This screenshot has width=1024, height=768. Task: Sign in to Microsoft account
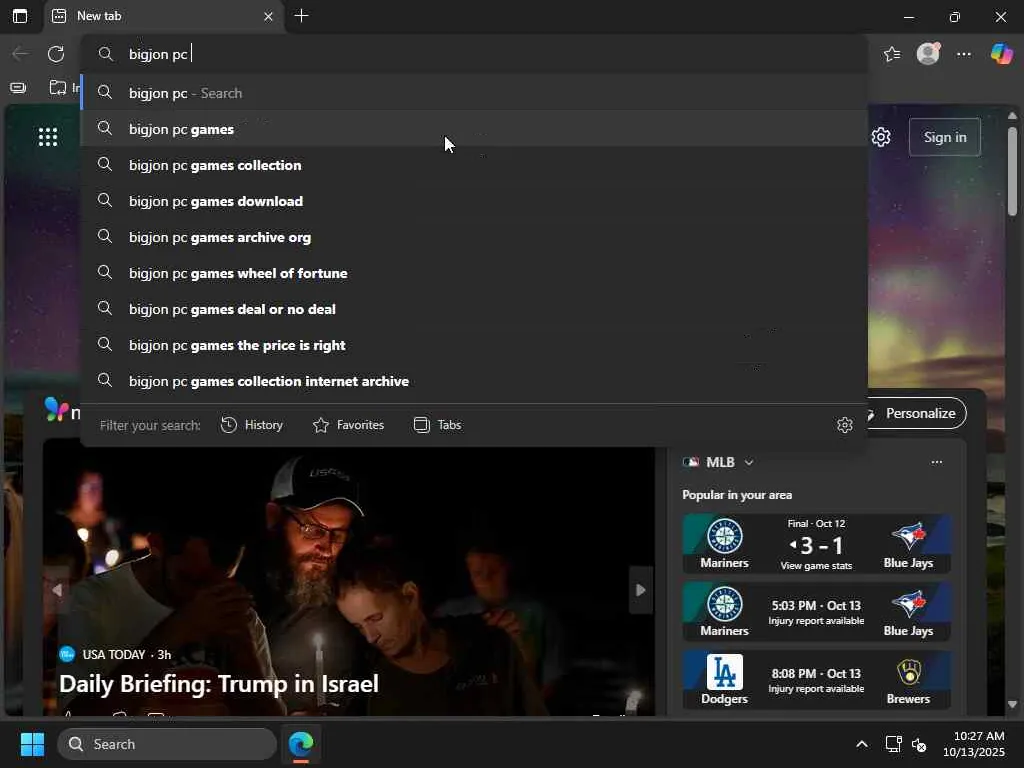click(945, 137)
